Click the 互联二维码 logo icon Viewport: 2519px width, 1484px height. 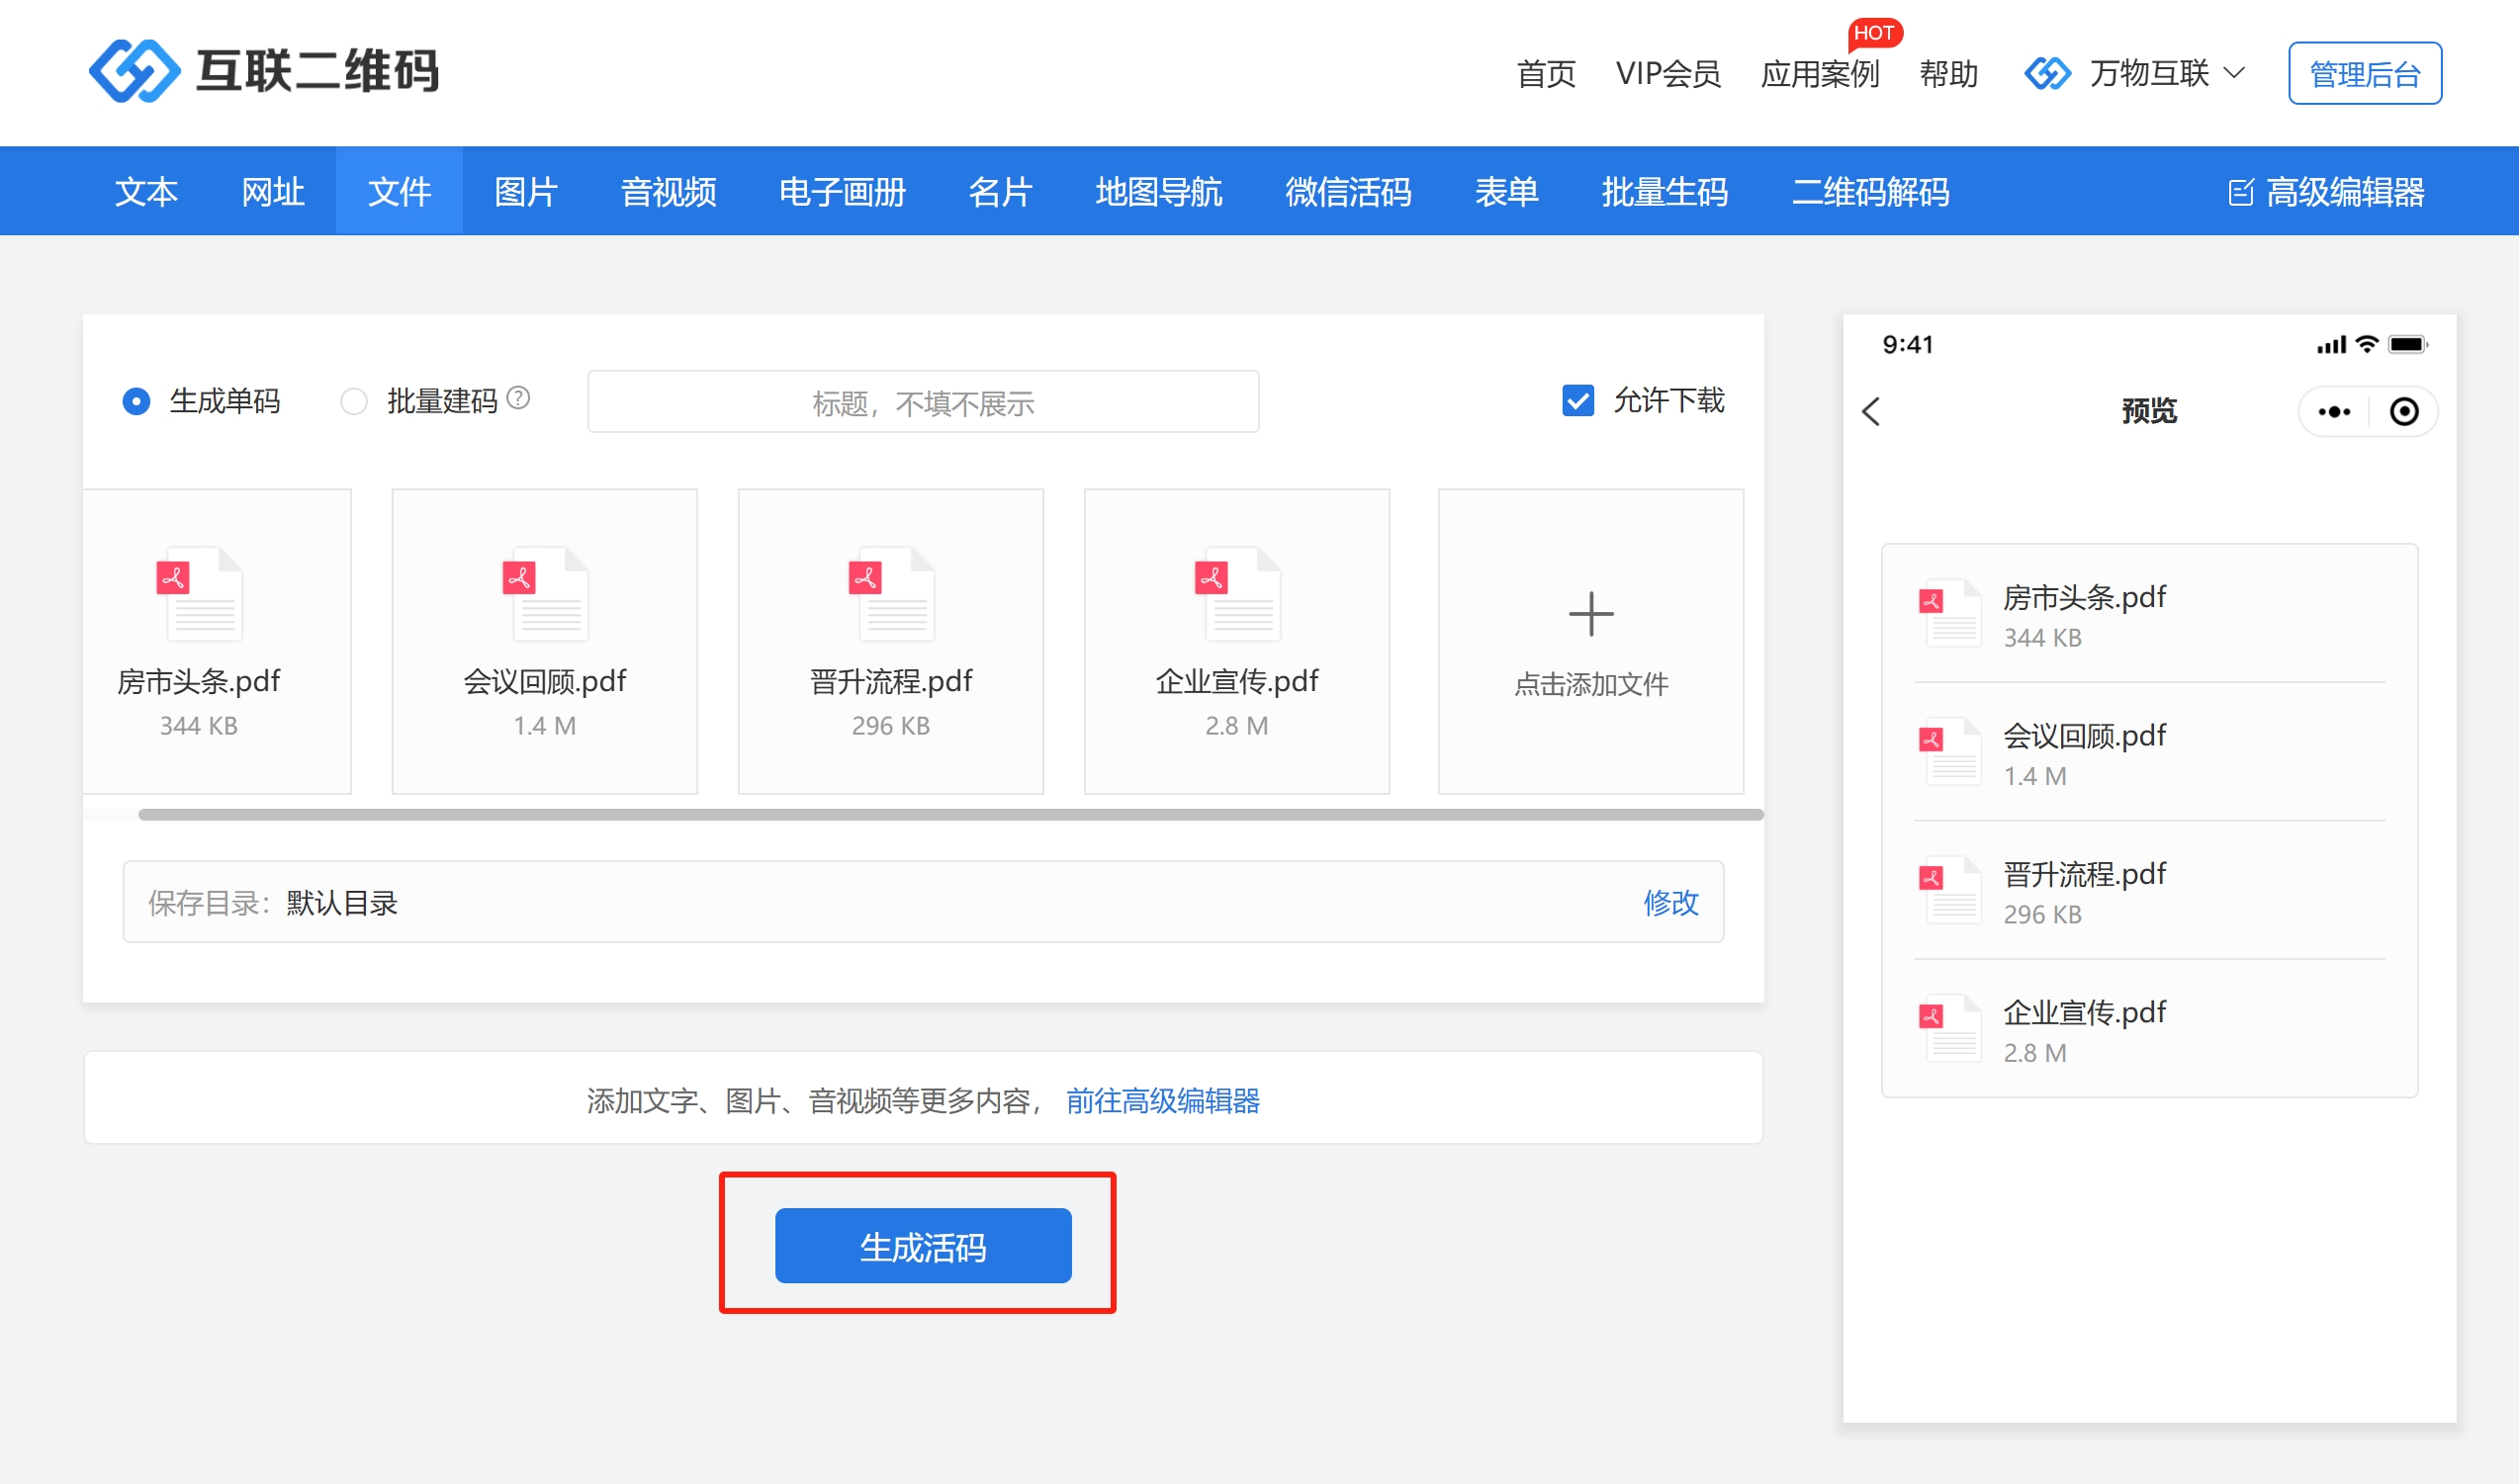134,71
